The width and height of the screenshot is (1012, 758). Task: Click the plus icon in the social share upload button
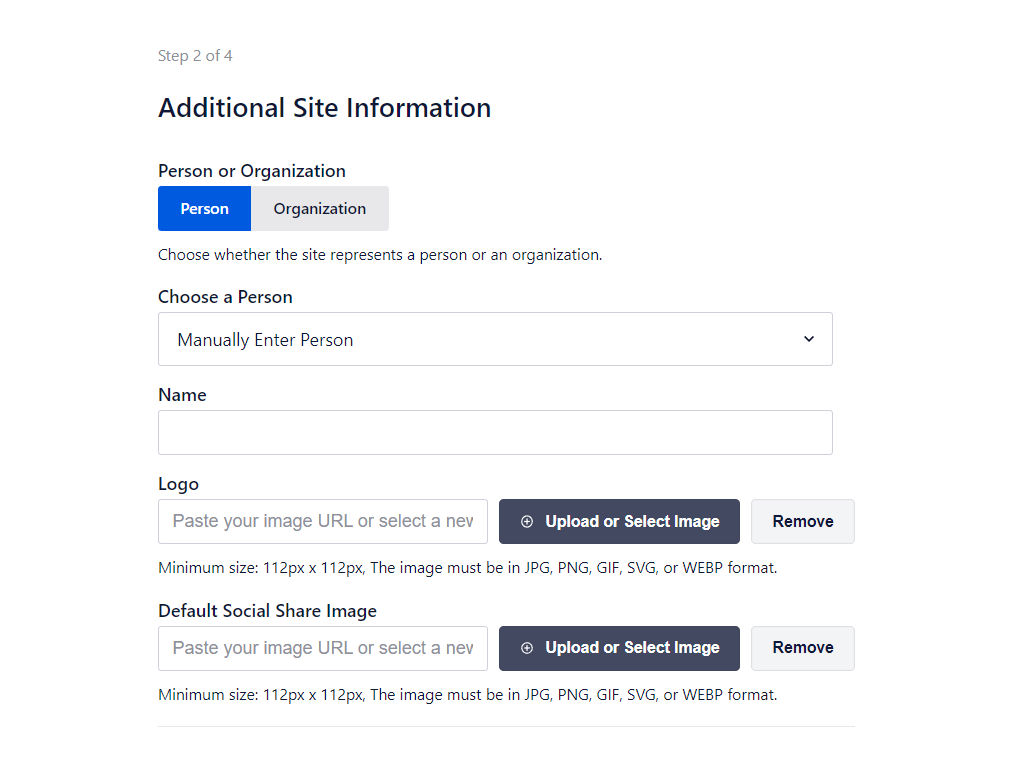[x=527, y=648]
